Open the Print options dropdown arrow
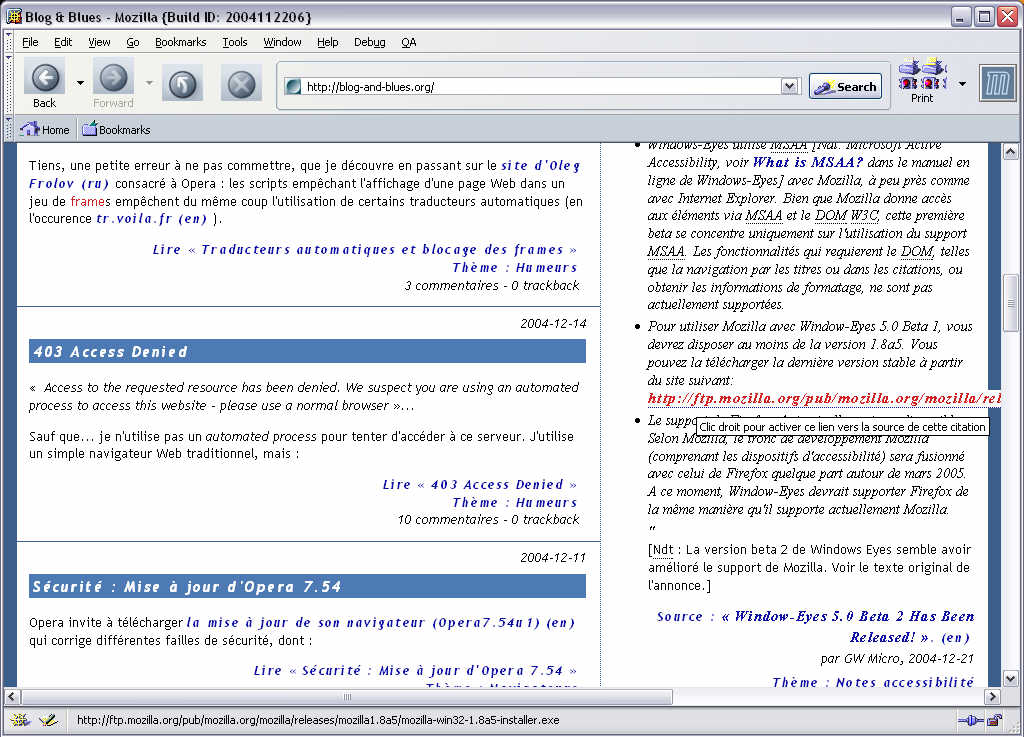 point(962,84)
